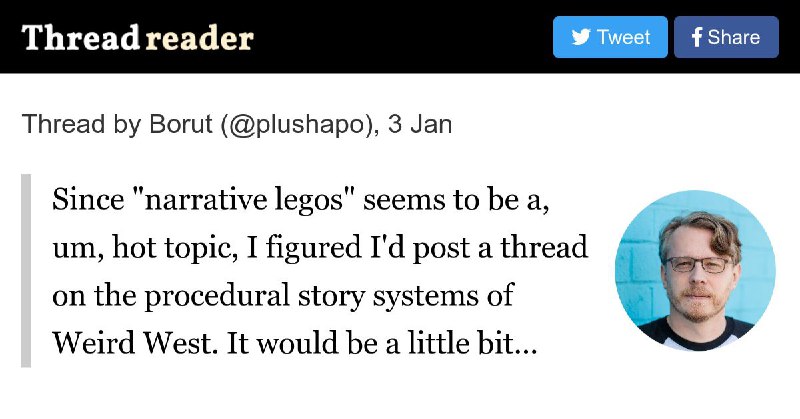Click the word "reader" in logo

[199, 39]
